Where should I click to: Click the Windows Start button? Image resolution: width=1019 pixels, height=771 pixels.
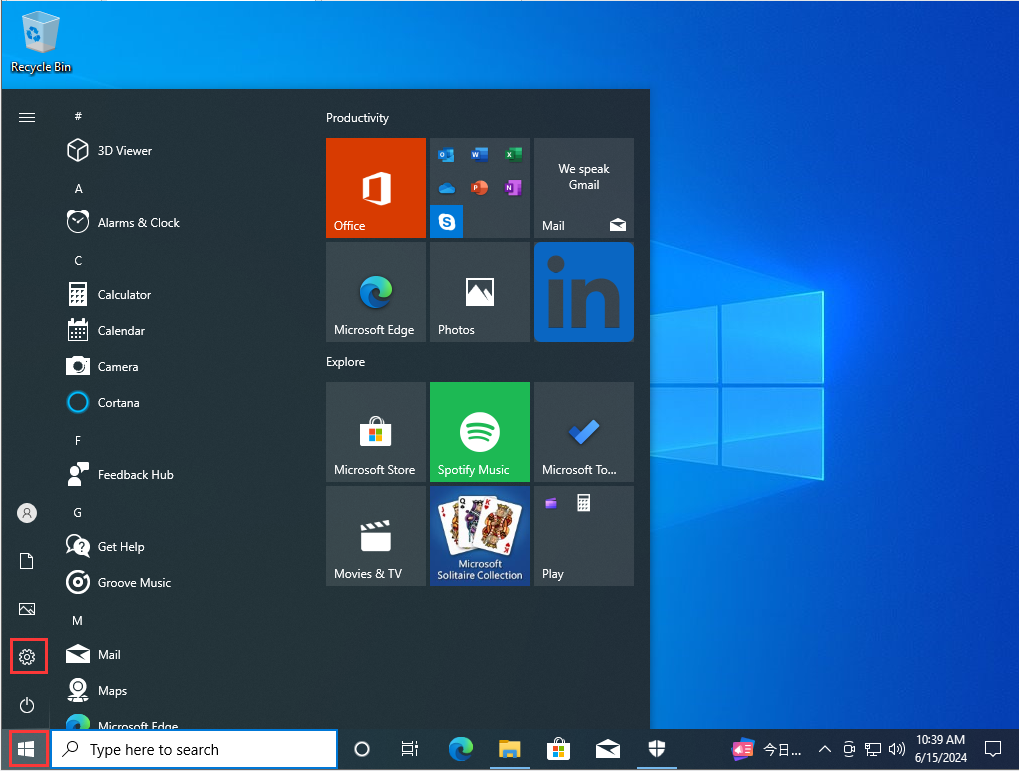point(27,750)
